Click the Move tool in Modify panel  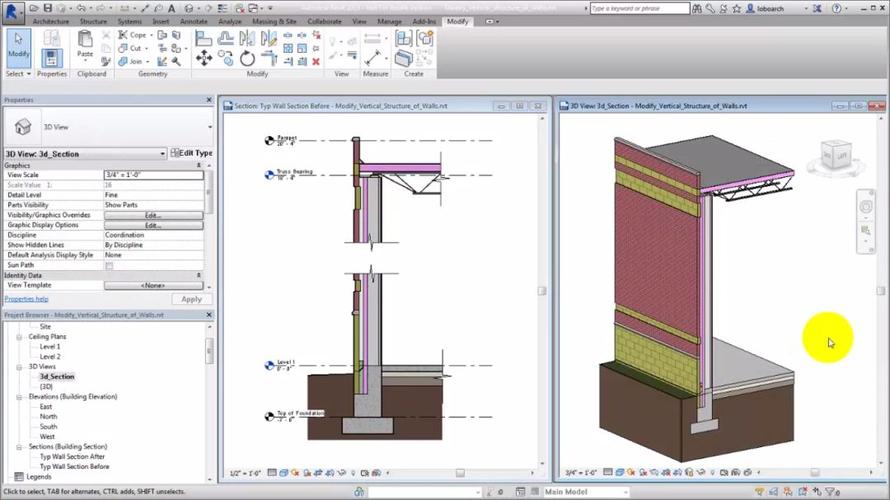204,58
